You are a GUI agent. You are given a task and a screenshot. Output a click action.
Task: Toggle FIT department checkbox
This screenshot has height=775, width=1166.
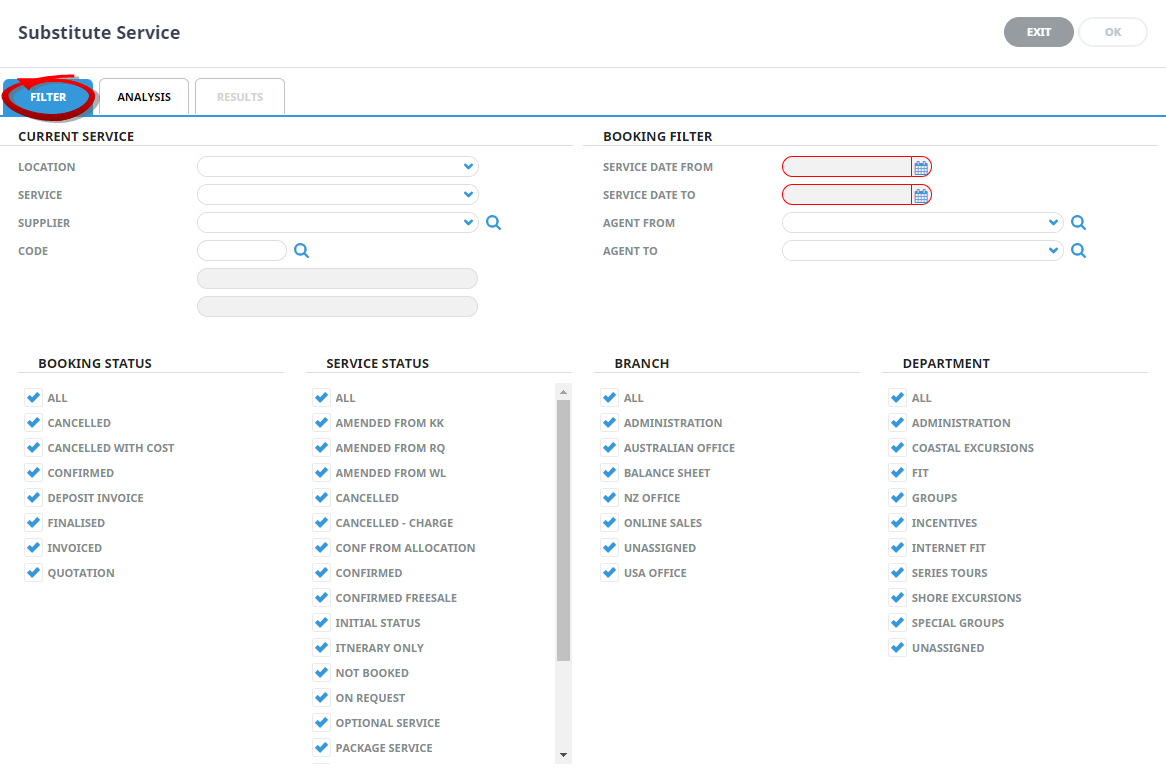[898, 472]
